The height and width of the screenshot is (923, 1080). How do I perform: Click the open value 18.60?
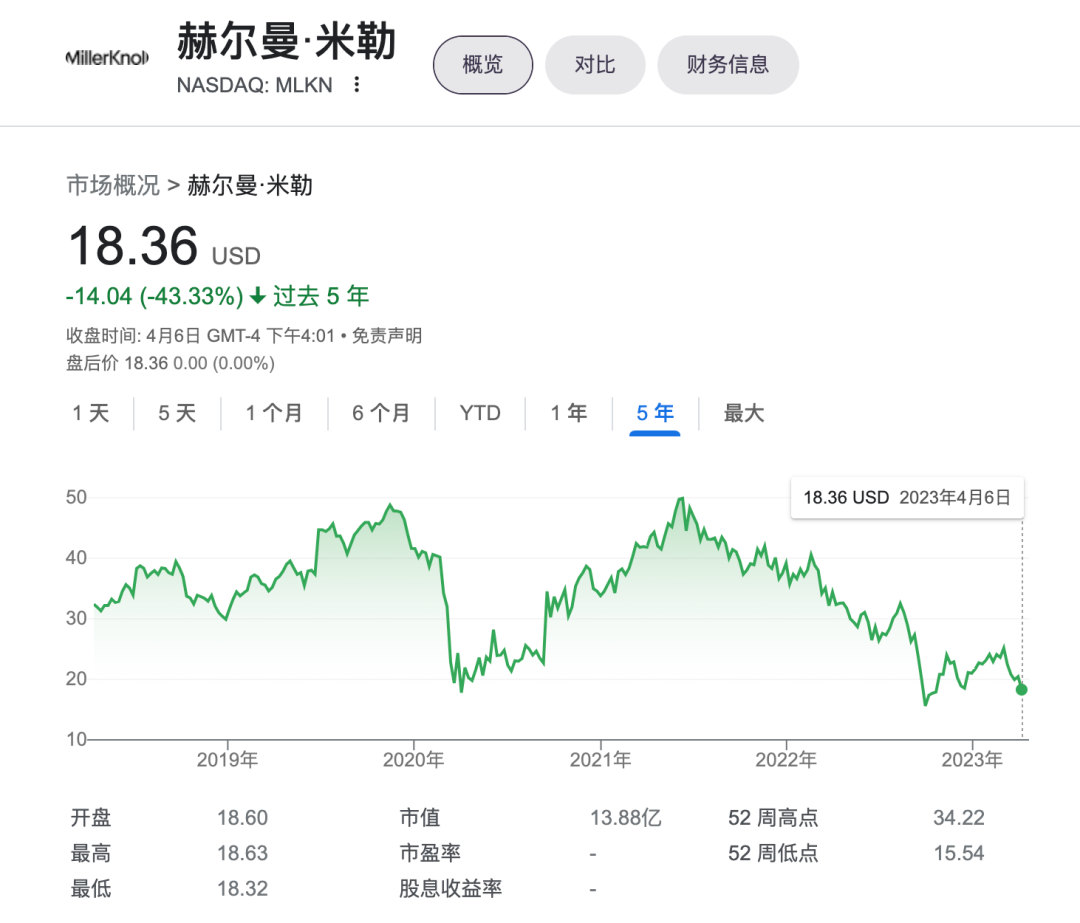(x=242, y=818)
